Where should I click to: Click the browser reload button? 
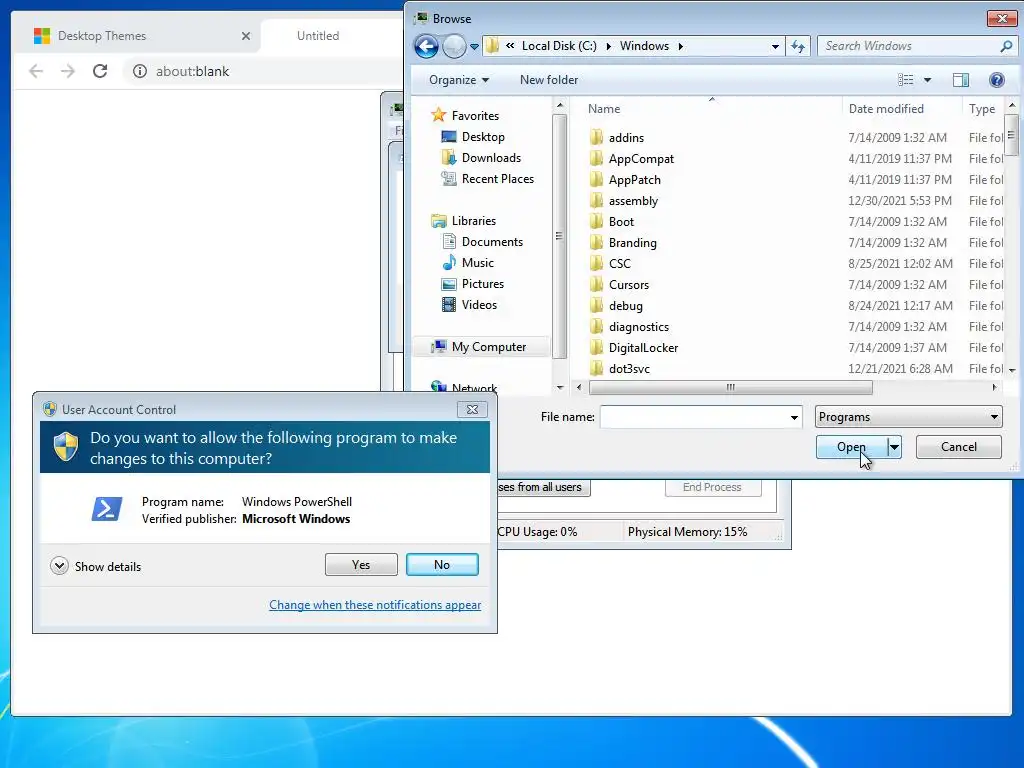click(x=100, y=71)
